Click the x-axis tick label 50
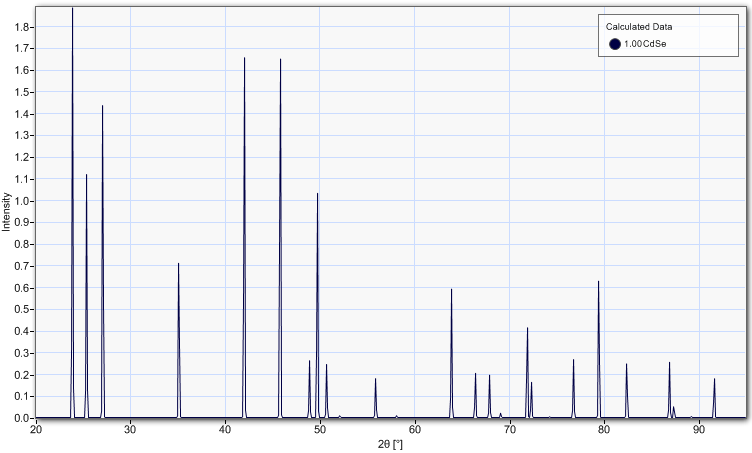 tap(320, 429)
